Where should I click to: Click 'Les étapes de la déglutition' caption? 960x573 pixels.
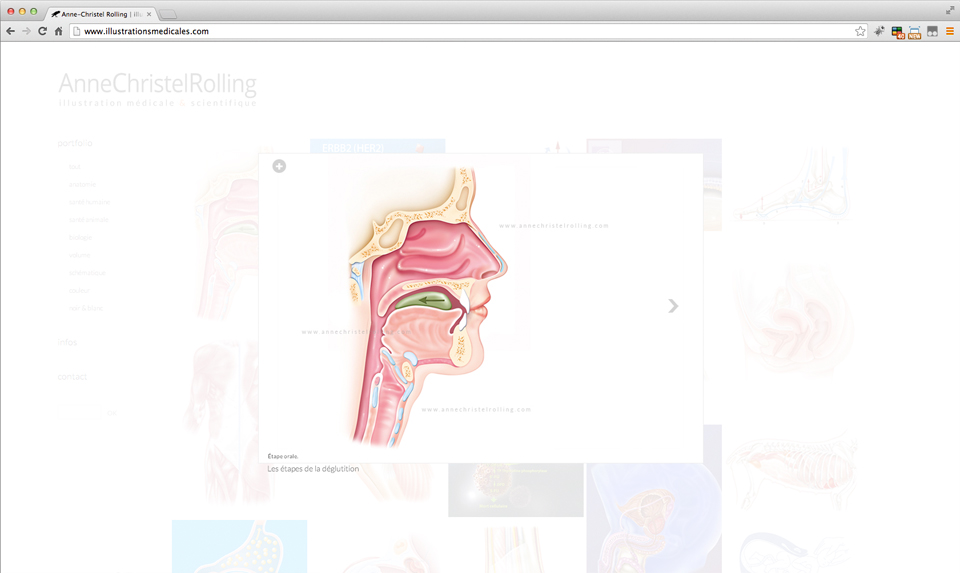(313, 469)
